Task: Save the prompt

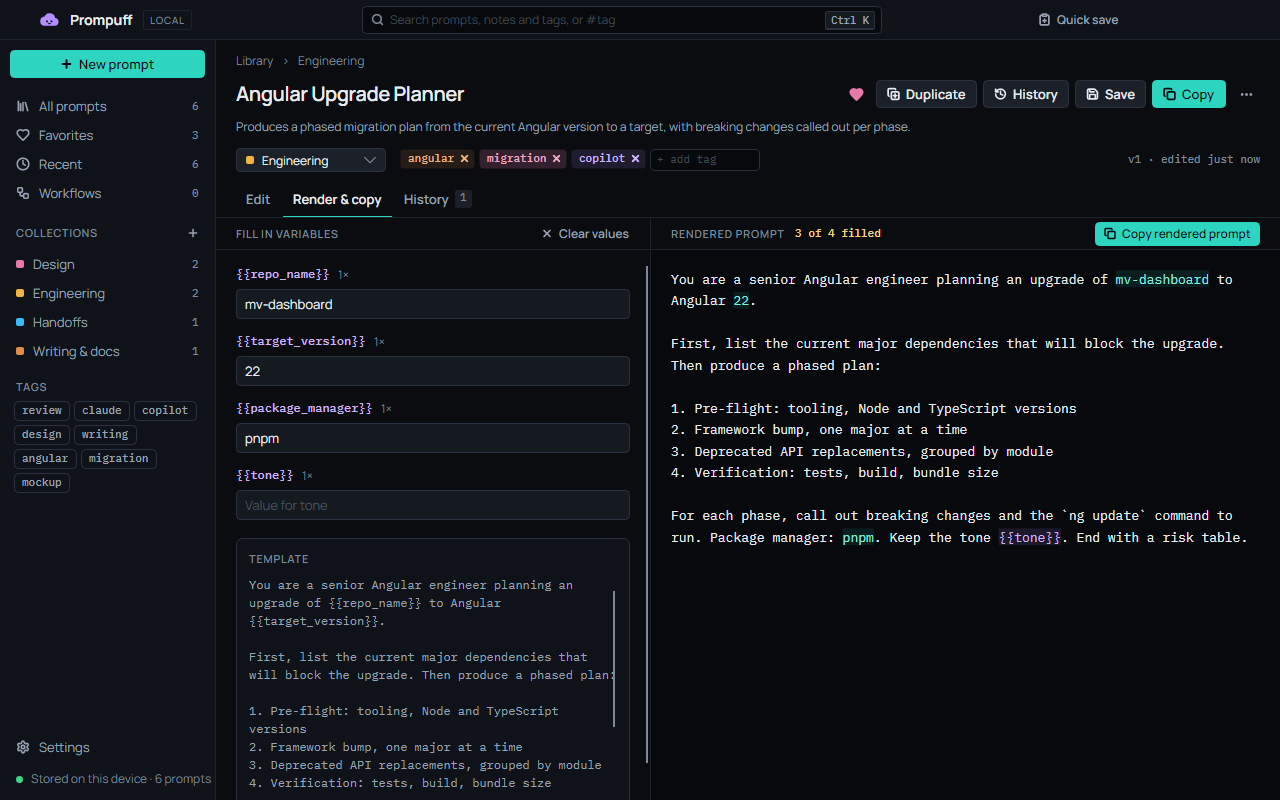Action: (1110, 94)
